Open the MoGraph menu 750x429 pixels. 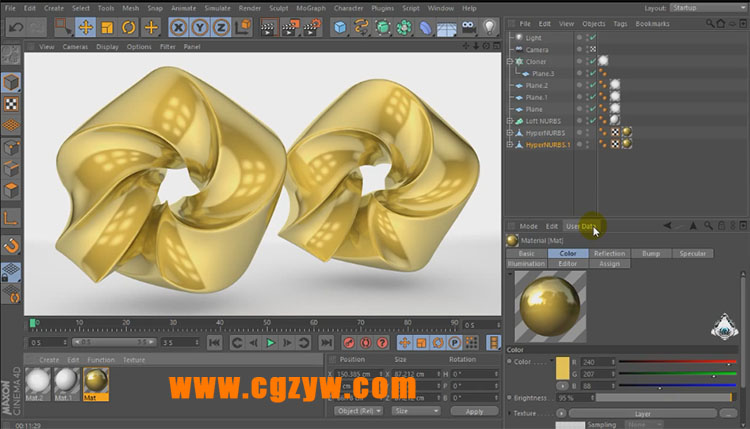pos(311,8)
